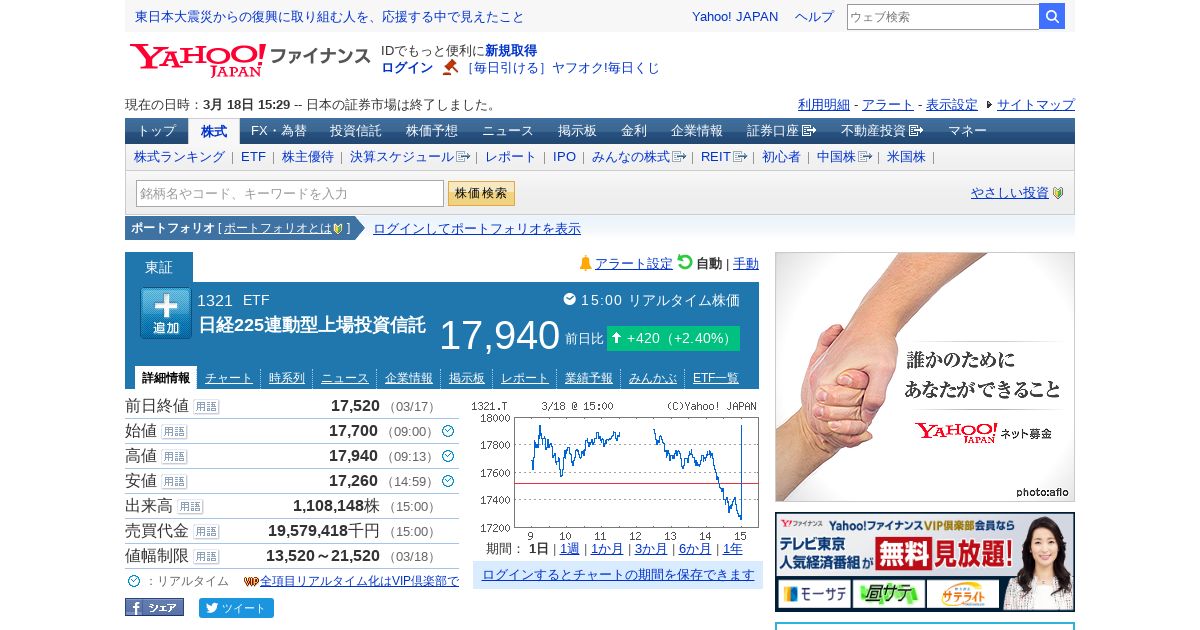
Task: Click 用語 glossary tag beside 売買代金
Action: pyautogui.click(x=206, y=532)
